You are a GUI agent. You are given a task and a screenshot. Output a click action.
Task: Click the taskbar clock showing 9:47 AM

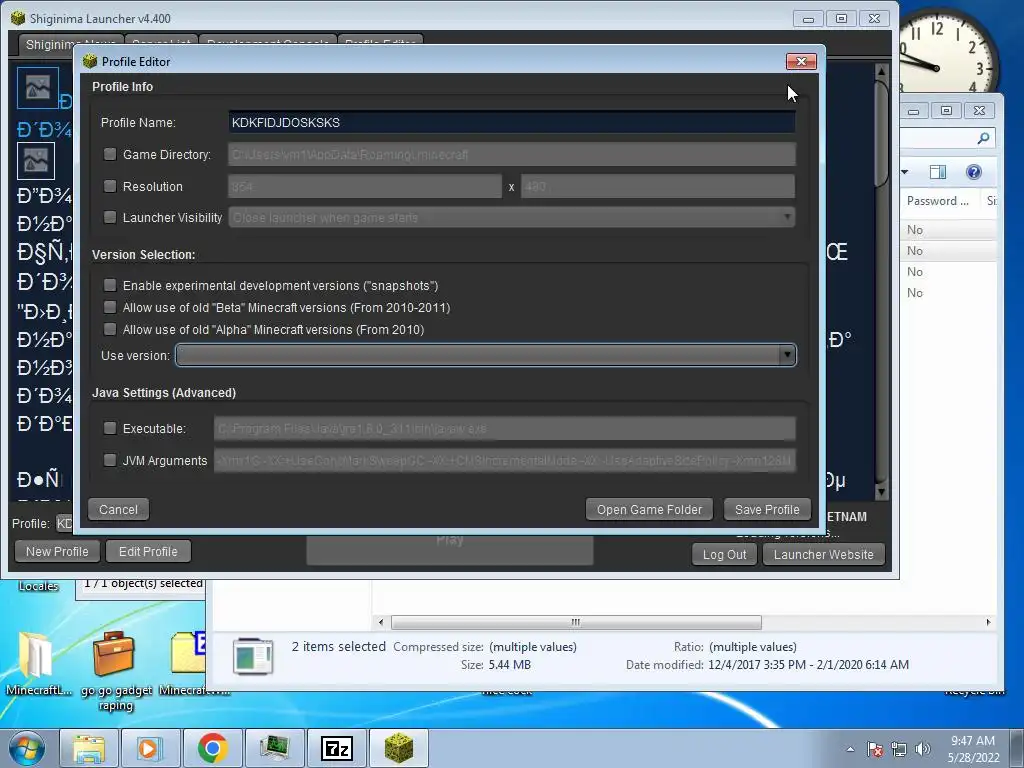point(973,749)
